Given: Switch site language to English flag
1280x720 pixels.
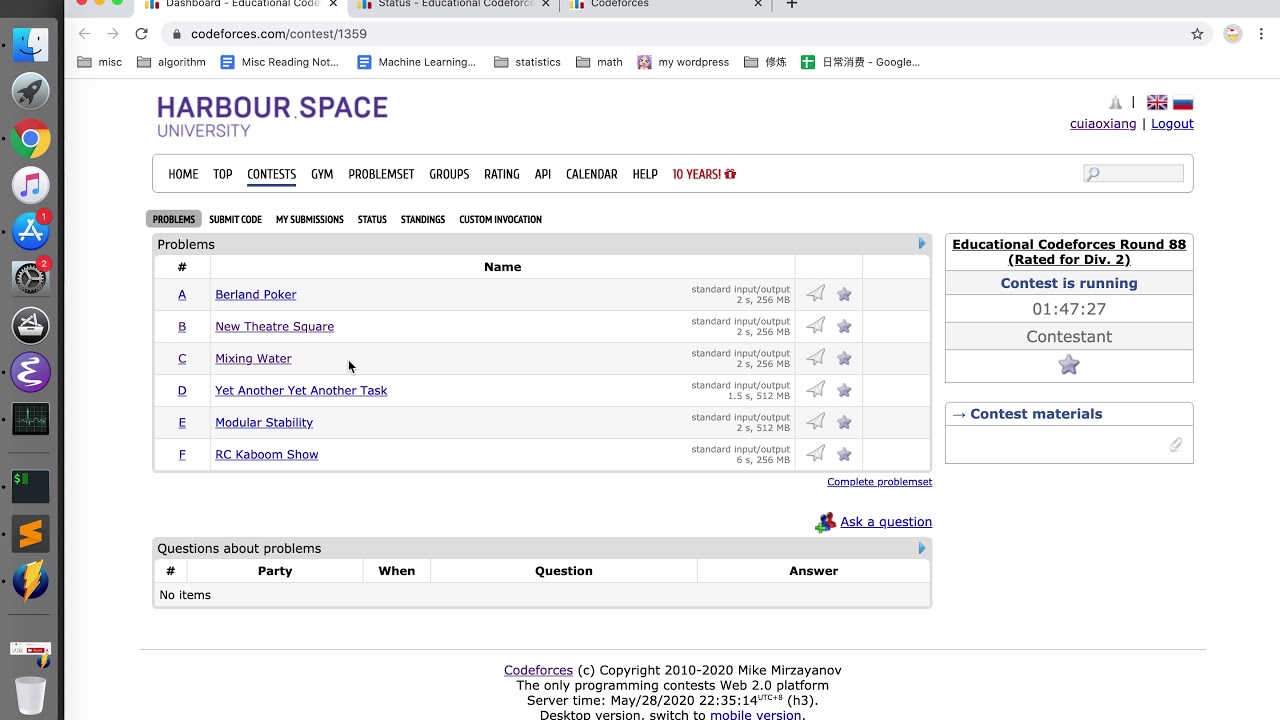Looking at the screenshot, I should tap(1157, 103).
